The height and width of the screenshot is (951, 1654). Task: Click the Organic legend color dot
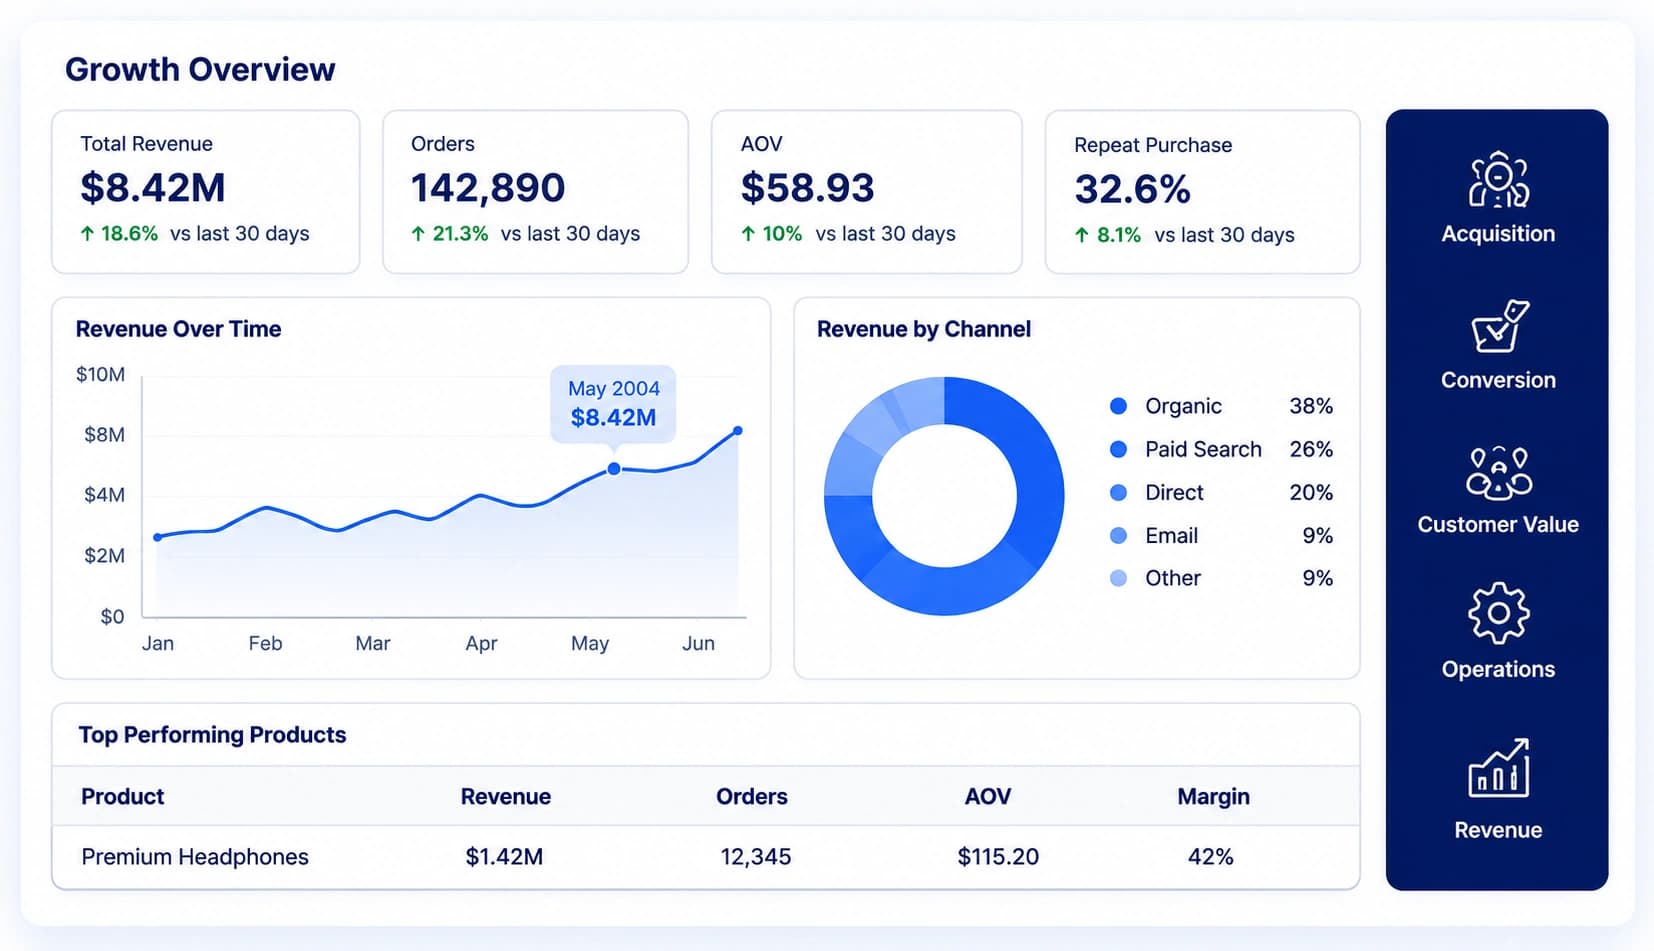pyautogui.click(x=1119, y=406)
